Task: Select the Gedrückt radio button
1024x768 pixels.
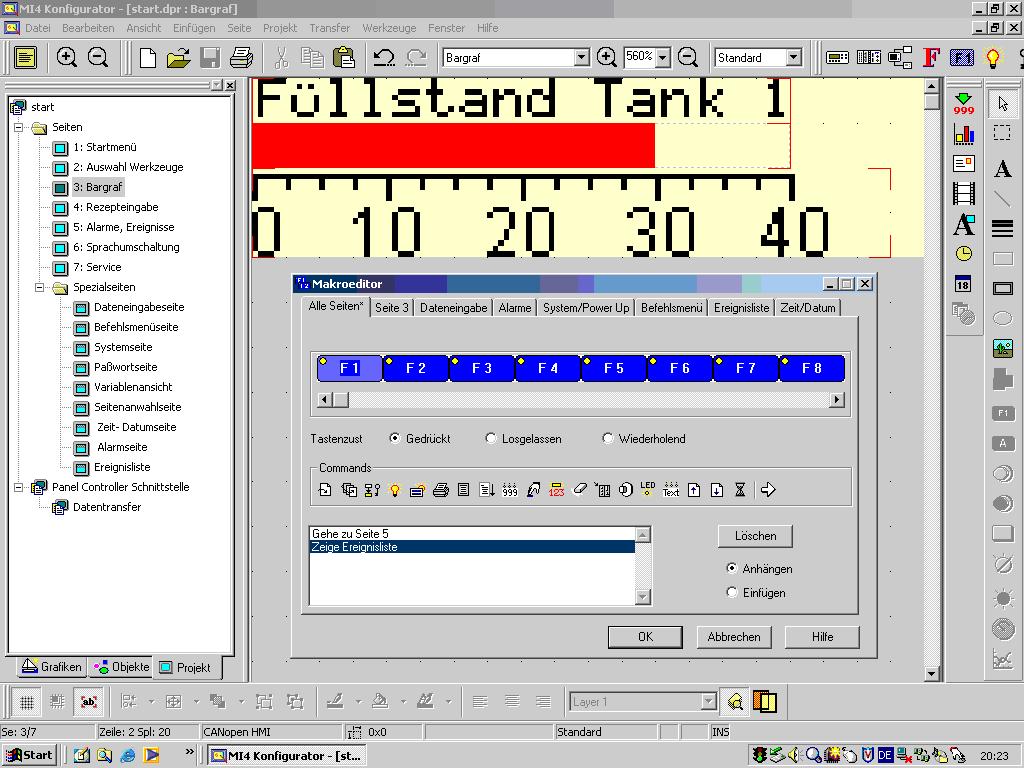Action: click(394, 438)
